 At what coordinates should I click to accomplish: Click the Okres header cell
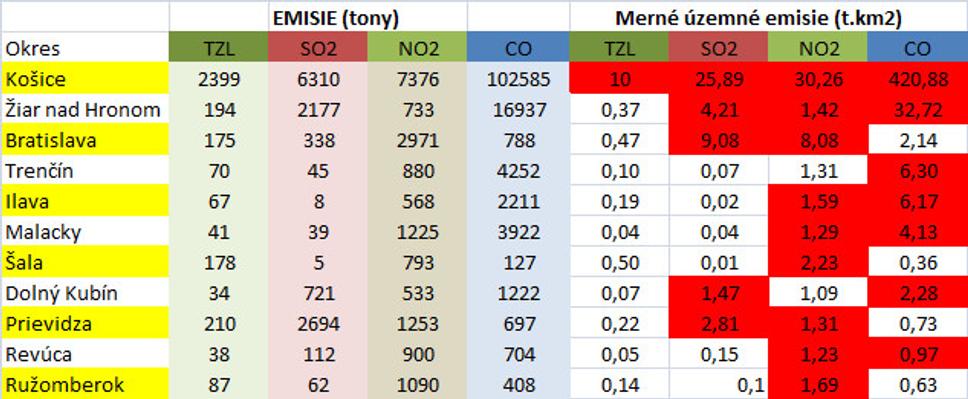click(x=85, y=48)
